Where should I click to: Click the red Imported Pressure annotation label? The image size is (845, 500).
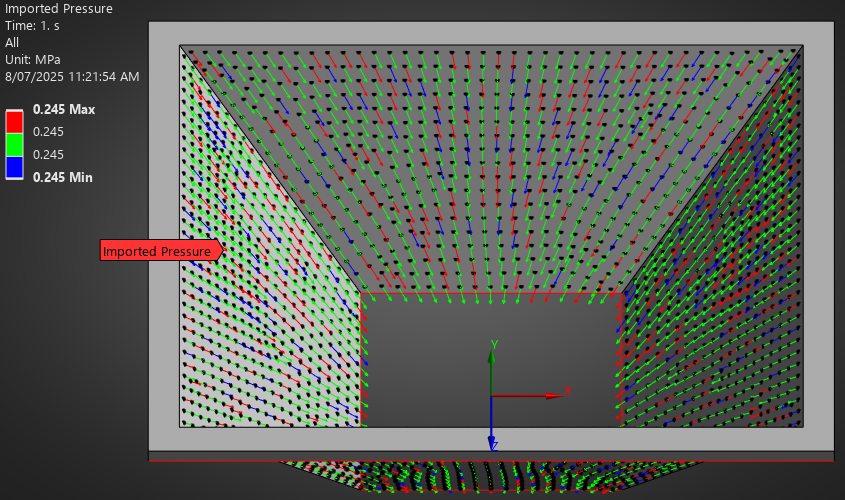click(x=161, y=251)
